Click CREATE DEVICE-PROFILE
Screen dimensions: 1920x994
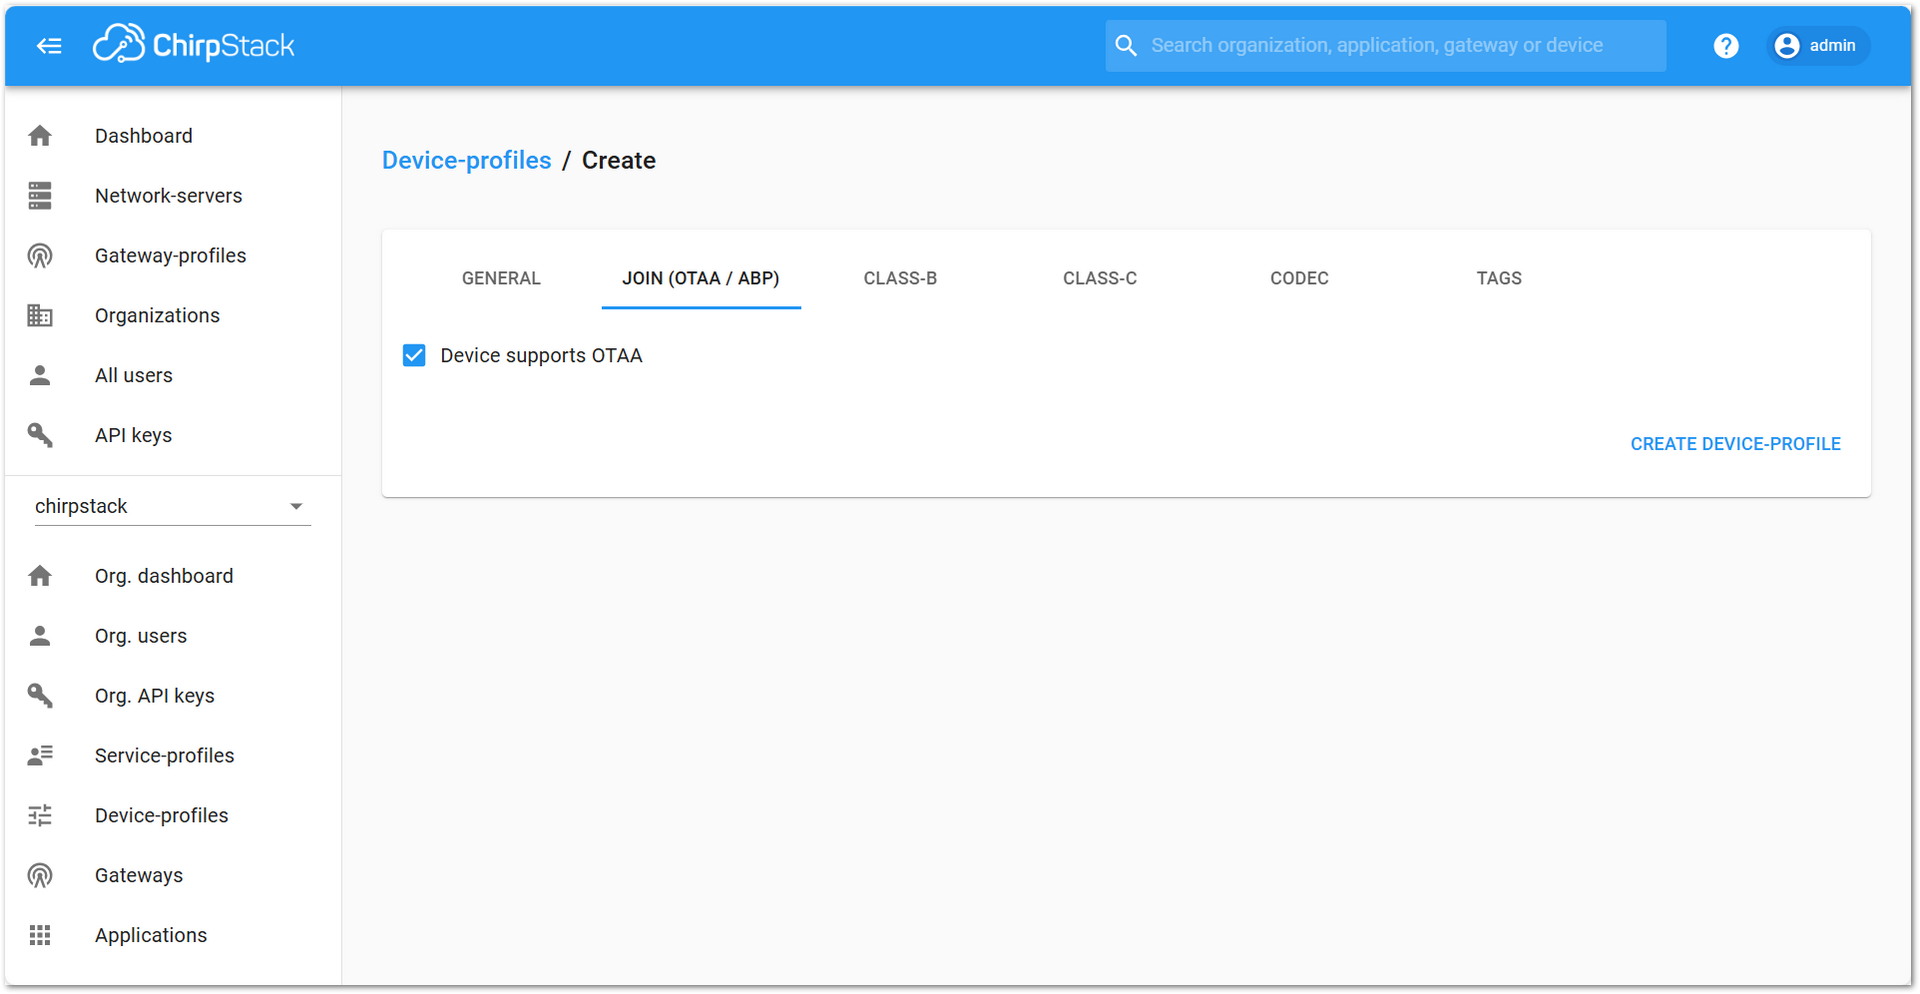tap(1735, 443)
